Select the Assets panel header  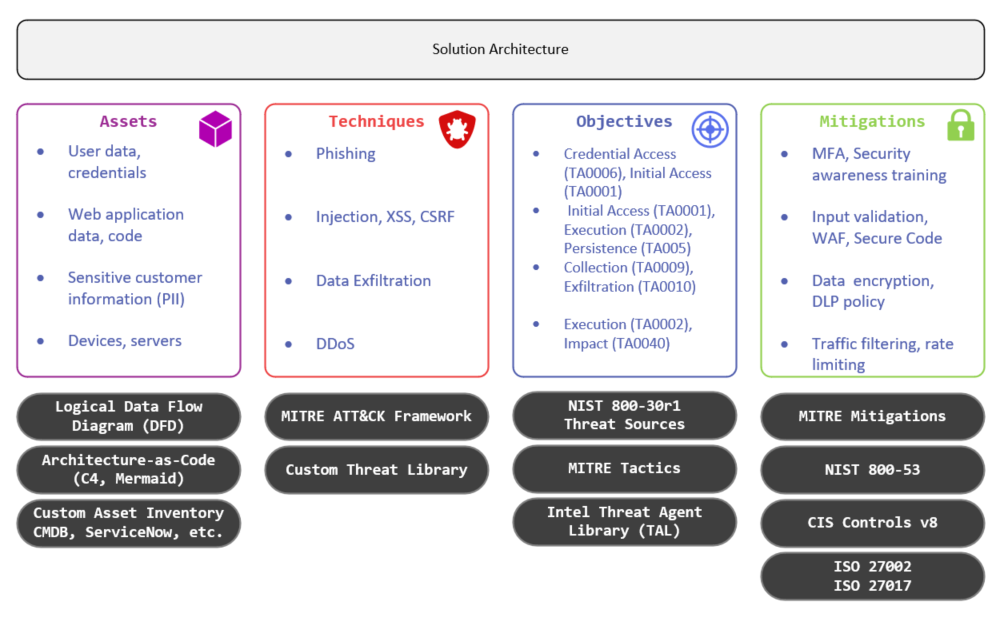pos(128,121)
